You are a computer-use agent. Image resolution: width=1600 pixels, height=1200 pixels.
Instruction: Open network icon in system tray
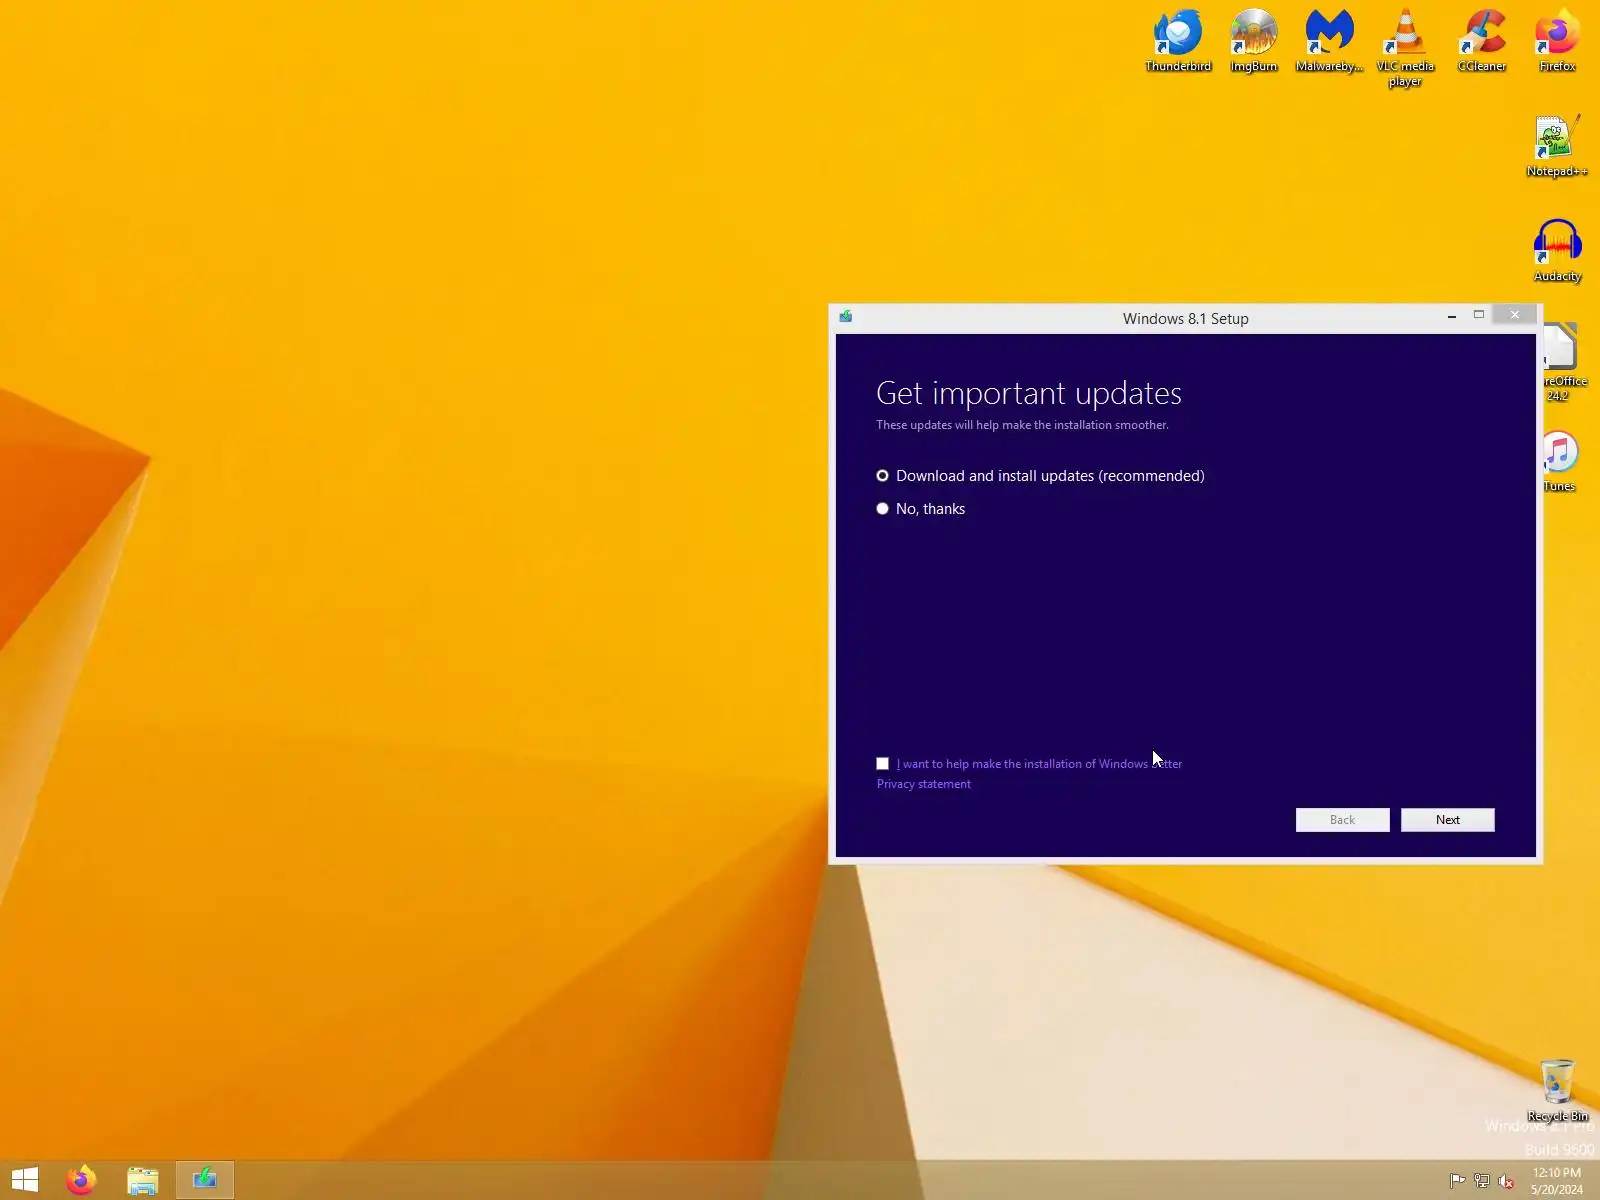[1482, 1181]
